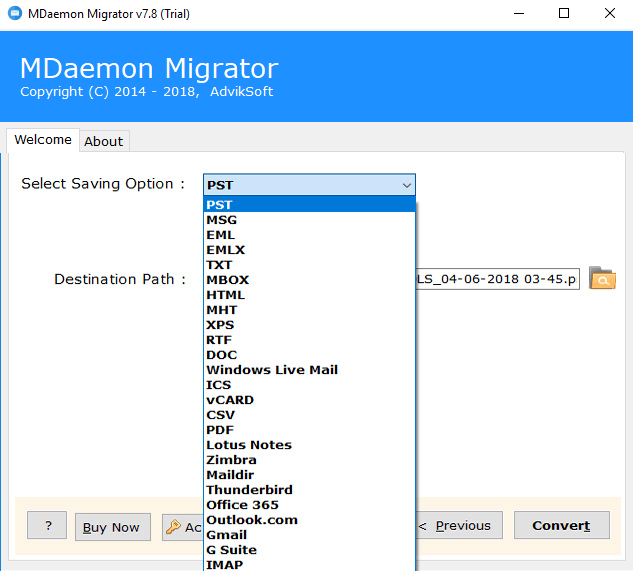
Task: Click the MDaemon Migrator title bar app icon
Action: [x=15, y=13]
